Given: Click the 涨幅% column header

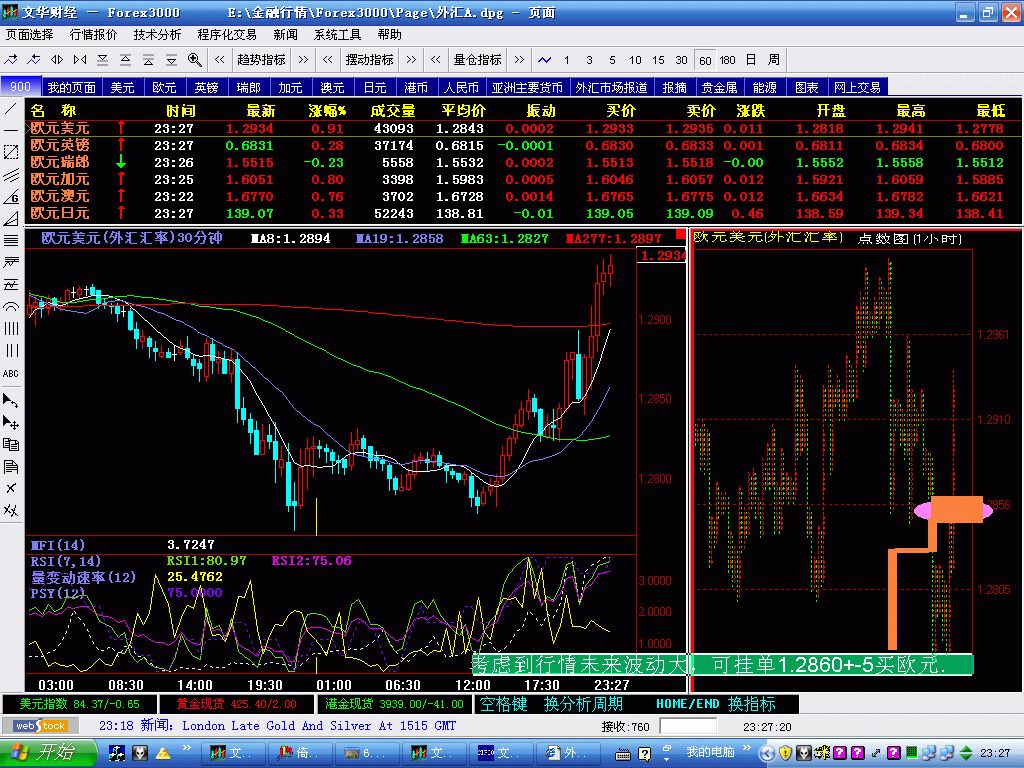Looking at the screenshot, I should [327, 111].
